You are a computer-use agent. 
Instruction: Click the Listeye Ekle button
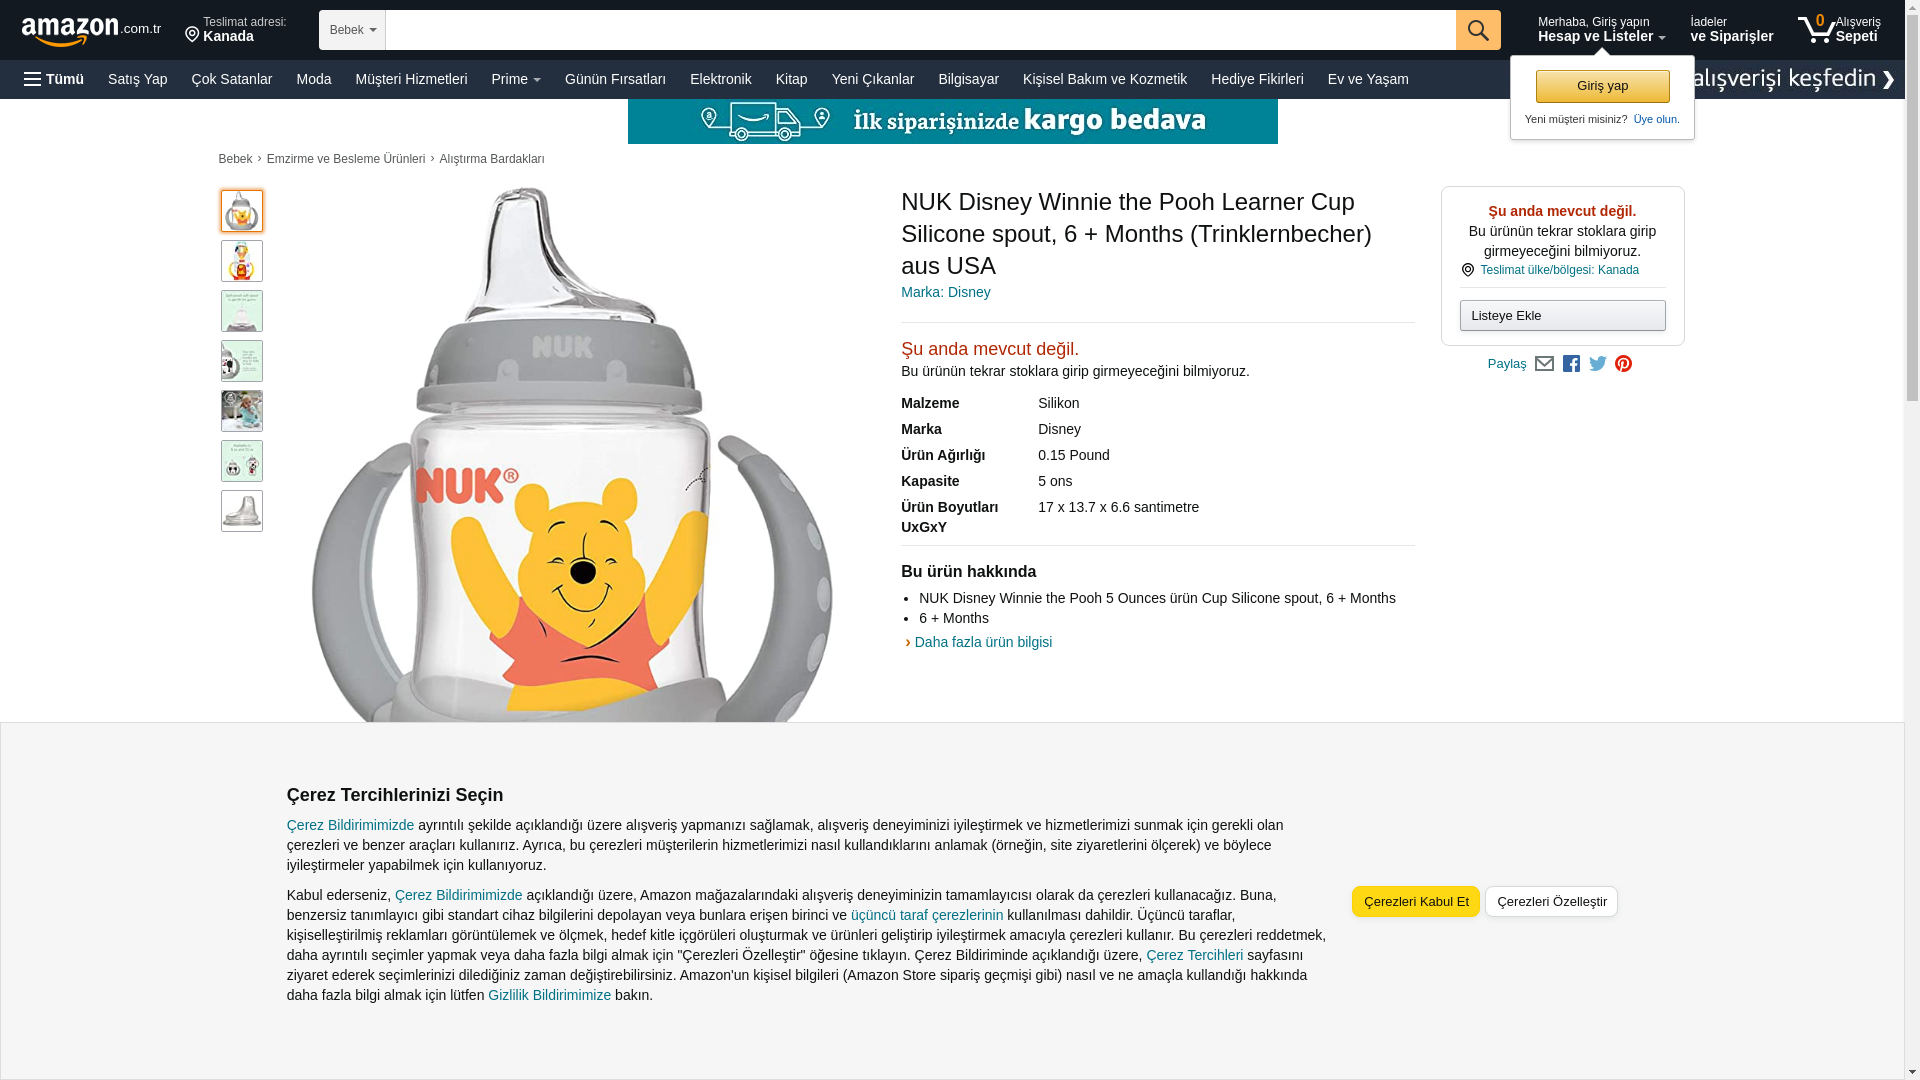tap(1562, 316)
